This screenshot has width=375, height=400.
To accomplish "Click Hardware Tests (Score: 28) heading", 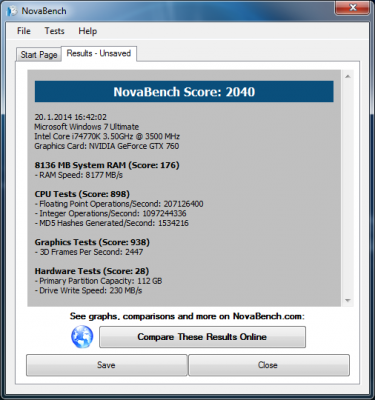I will [x=92, y=271].
